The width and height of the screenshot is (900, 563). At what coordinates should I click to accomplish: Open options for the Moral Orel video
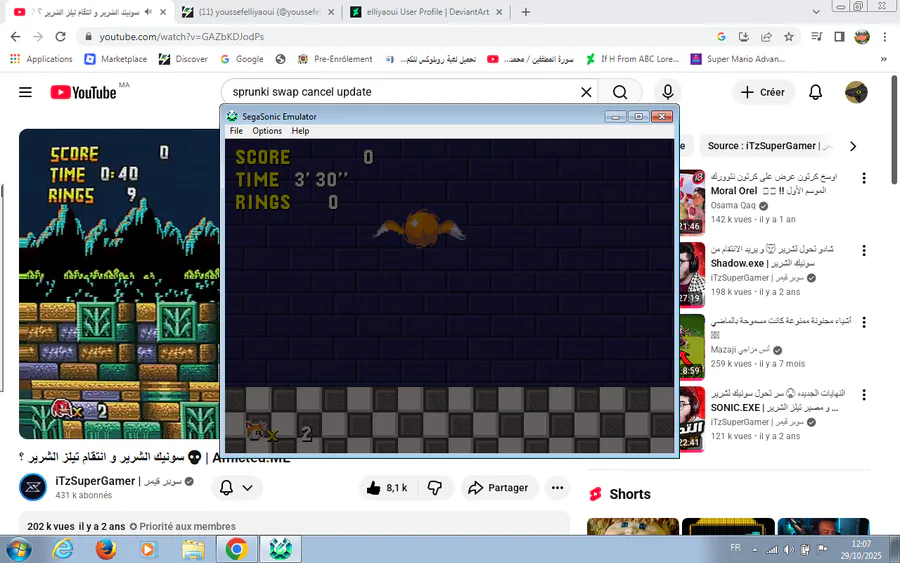coord(863,178)
